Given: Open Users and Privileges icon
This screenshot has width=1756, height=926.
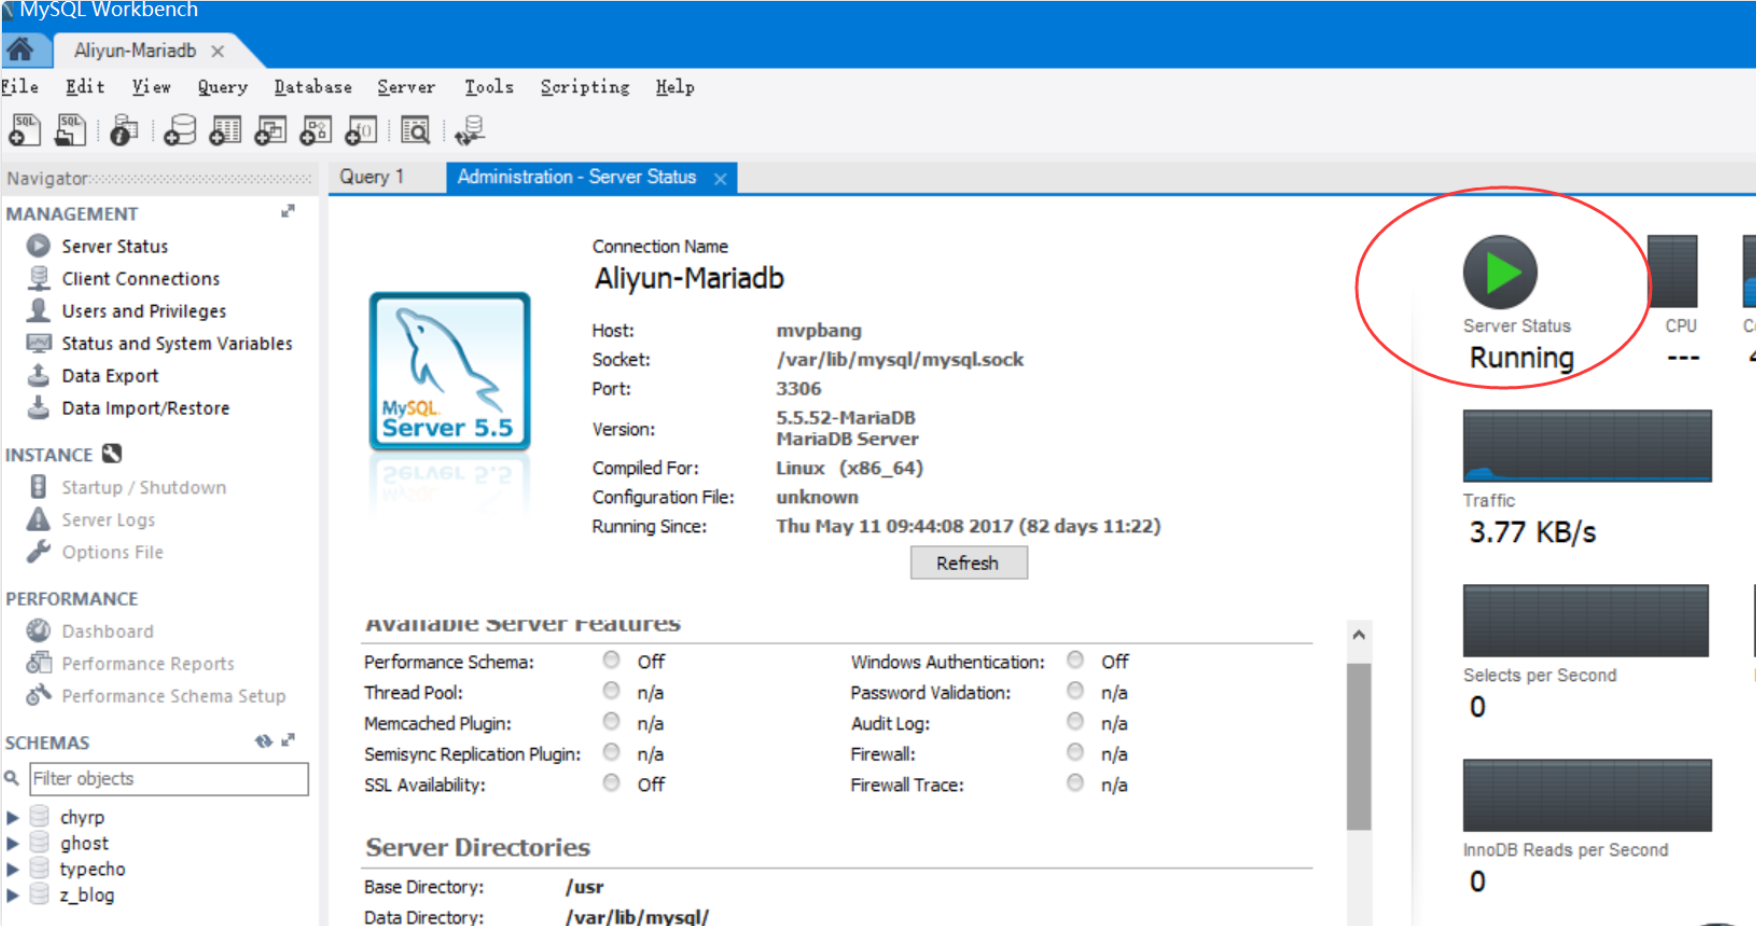Looking at the screenshot, I should click(39, 310).
